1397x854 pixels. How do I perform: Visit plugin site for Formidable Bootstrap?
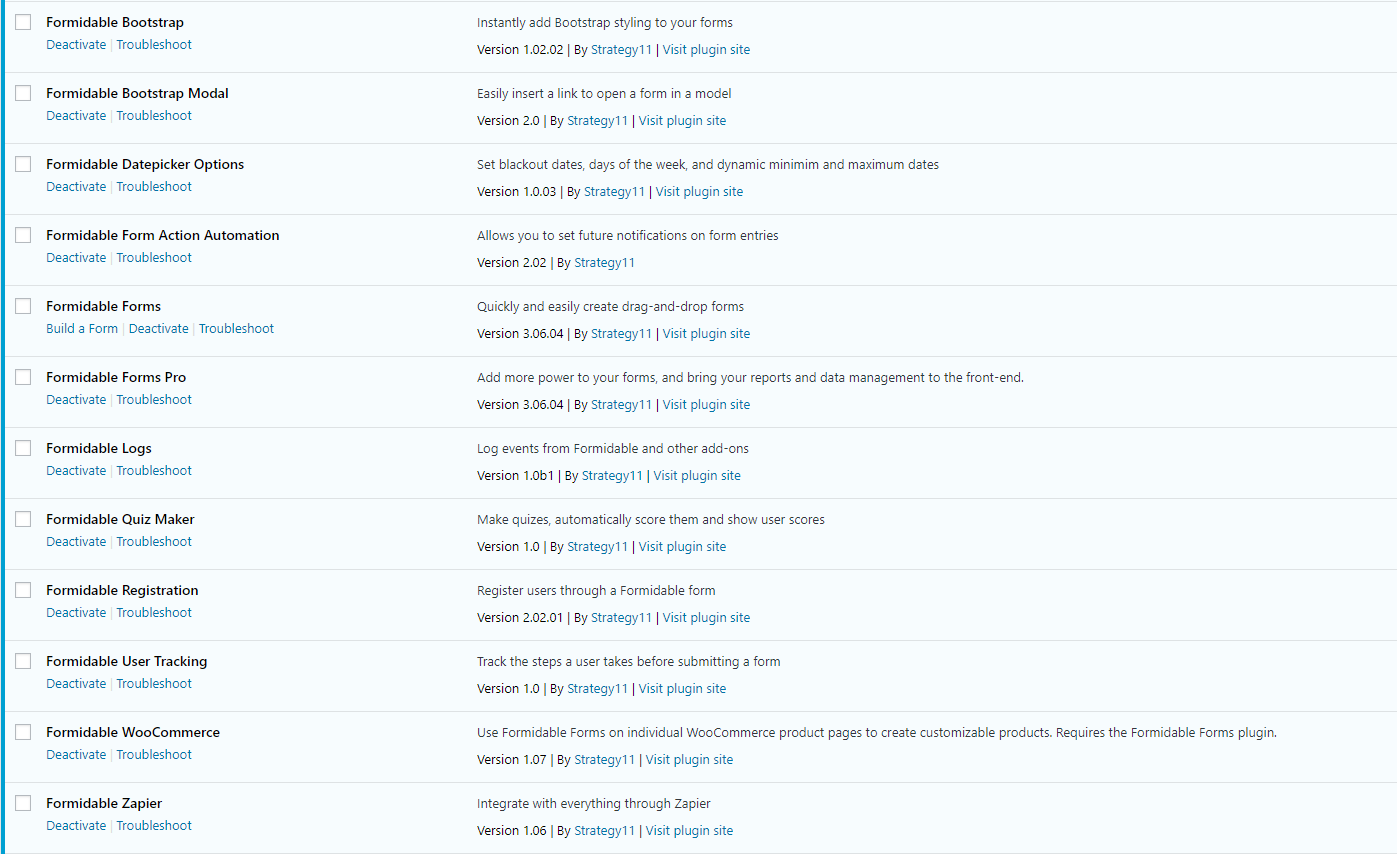click(706, 50)
